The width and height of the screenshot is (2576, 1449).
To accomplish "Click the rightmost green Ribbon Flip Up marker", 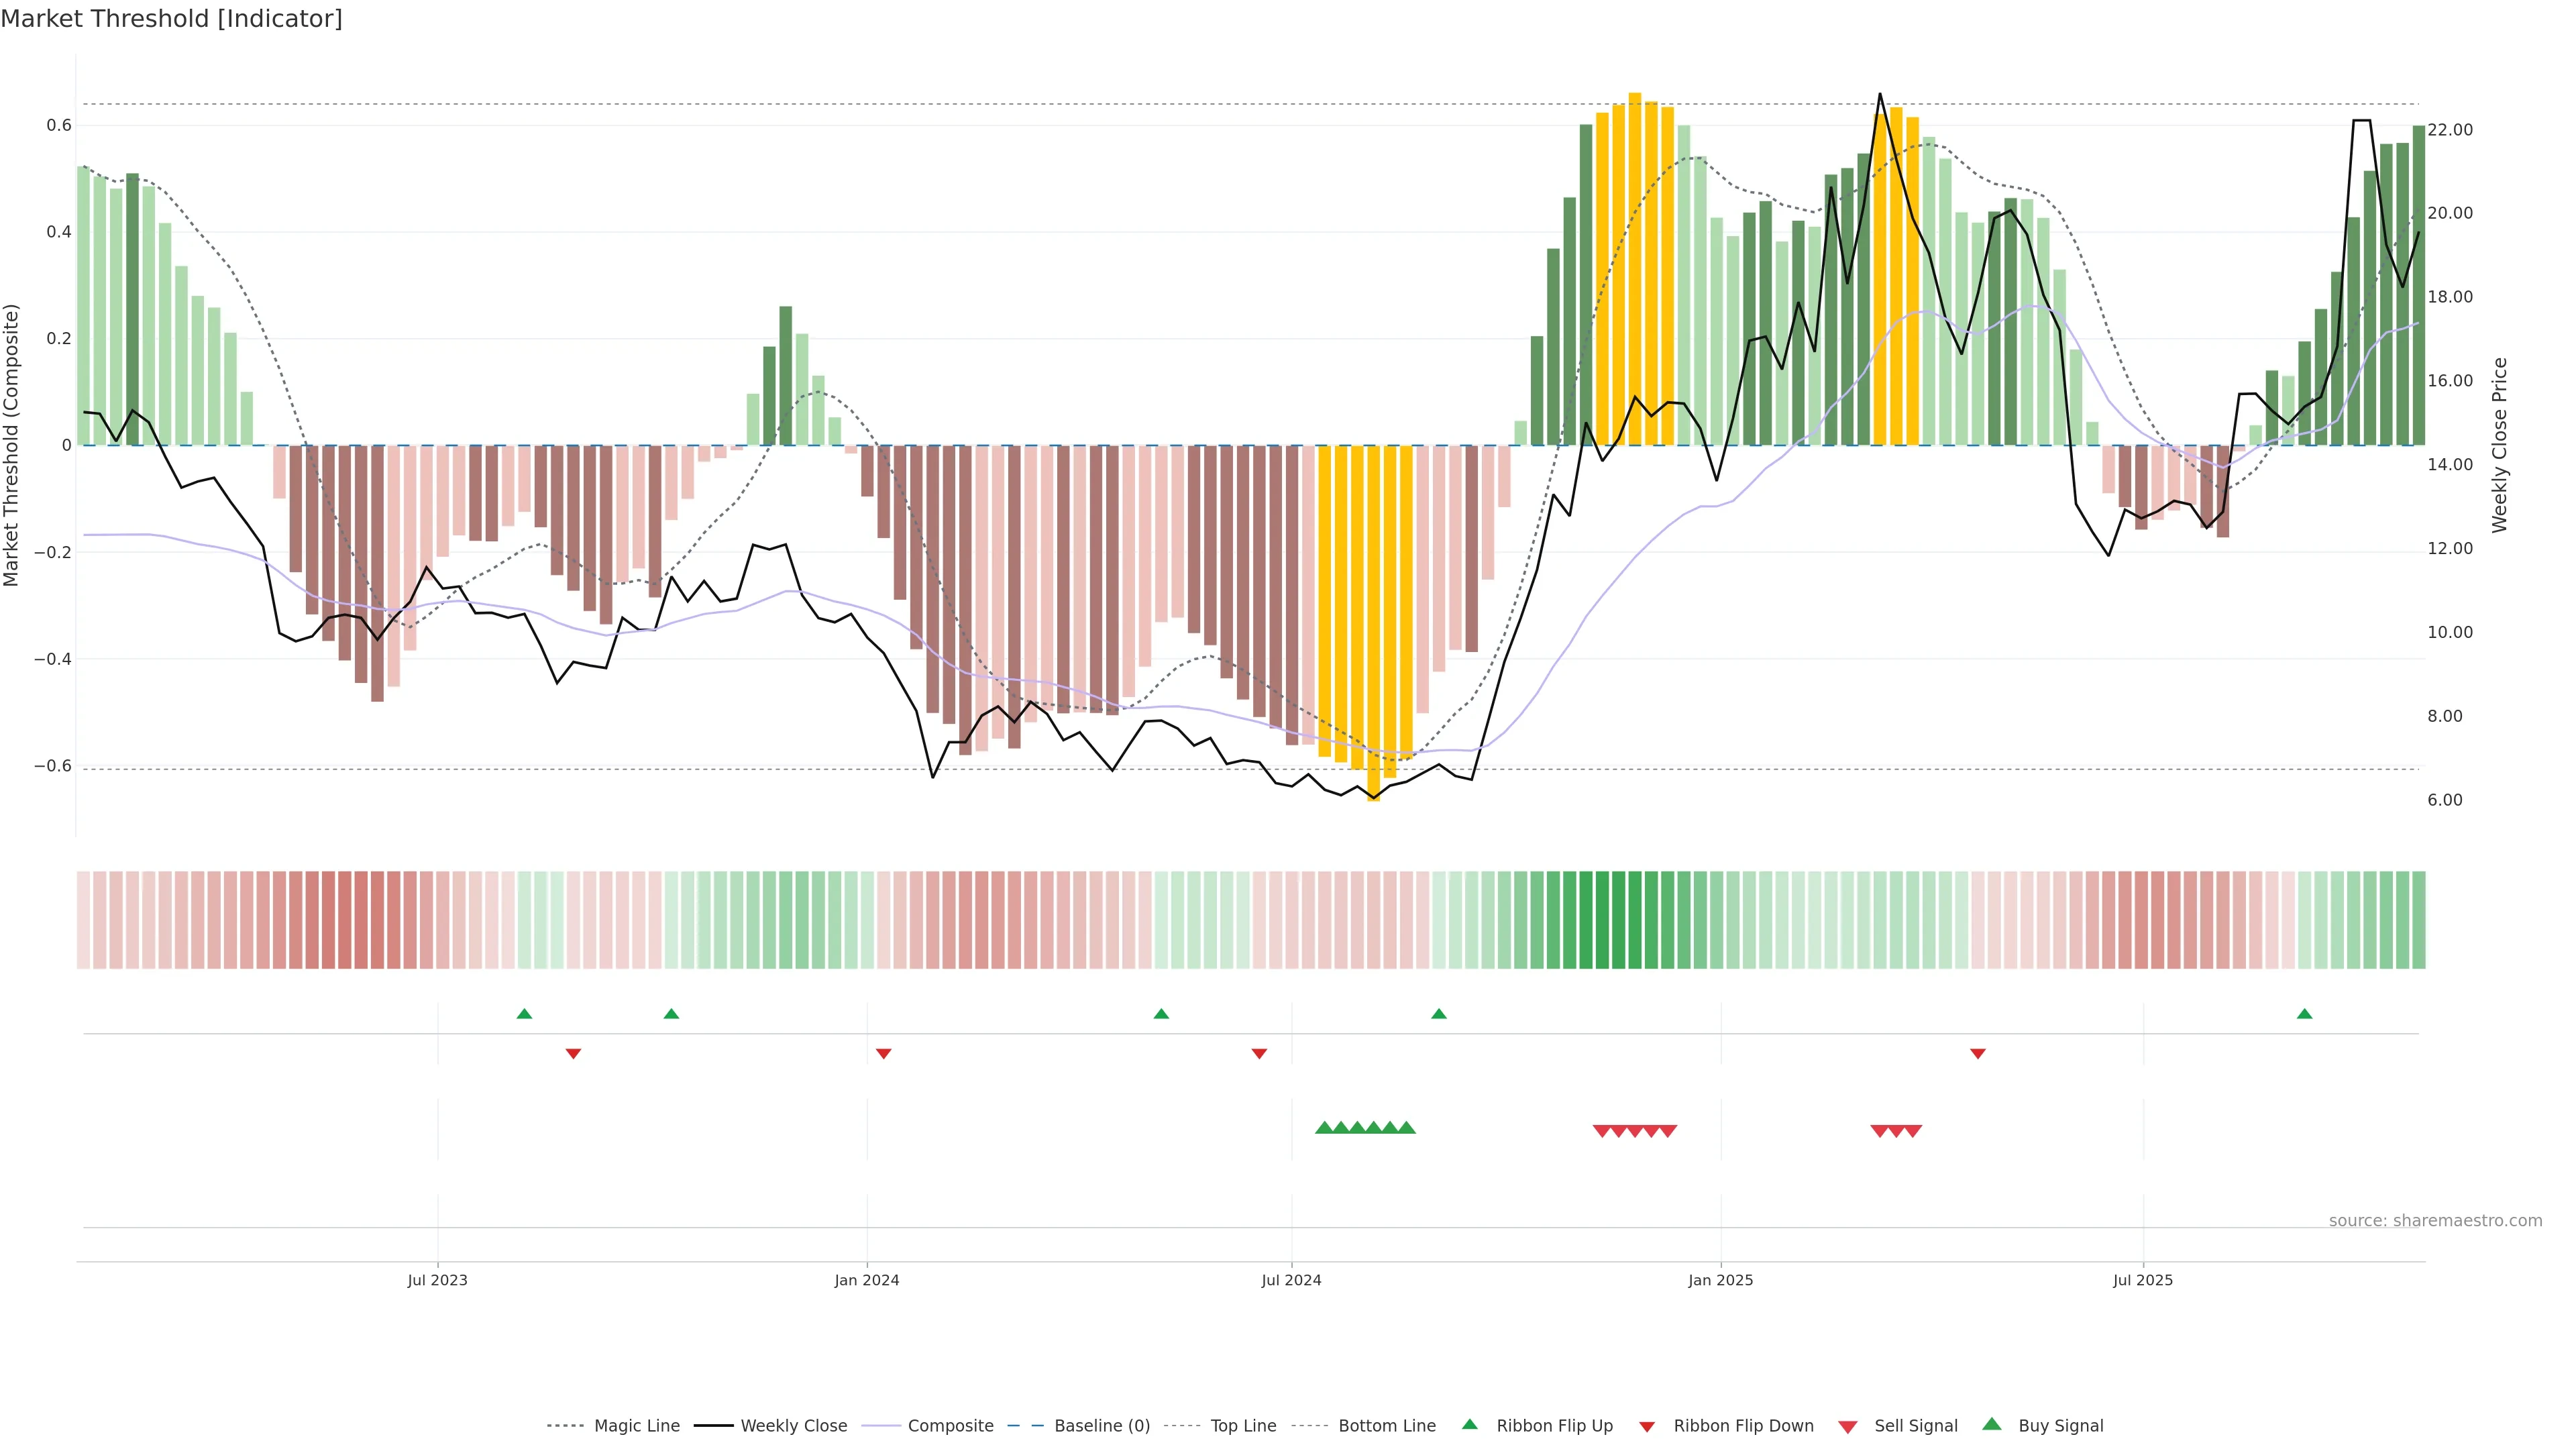I will point(2304,1014).
